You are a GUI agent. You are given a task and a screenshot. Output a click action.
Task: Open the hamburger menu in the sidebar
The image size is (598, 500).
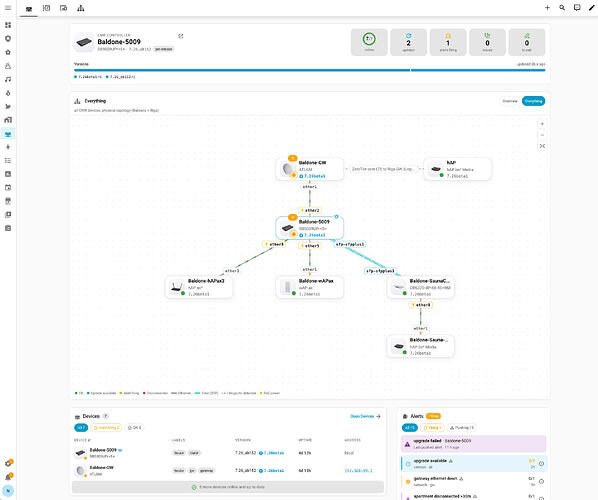pyautogui.click(x=8, y=8)
